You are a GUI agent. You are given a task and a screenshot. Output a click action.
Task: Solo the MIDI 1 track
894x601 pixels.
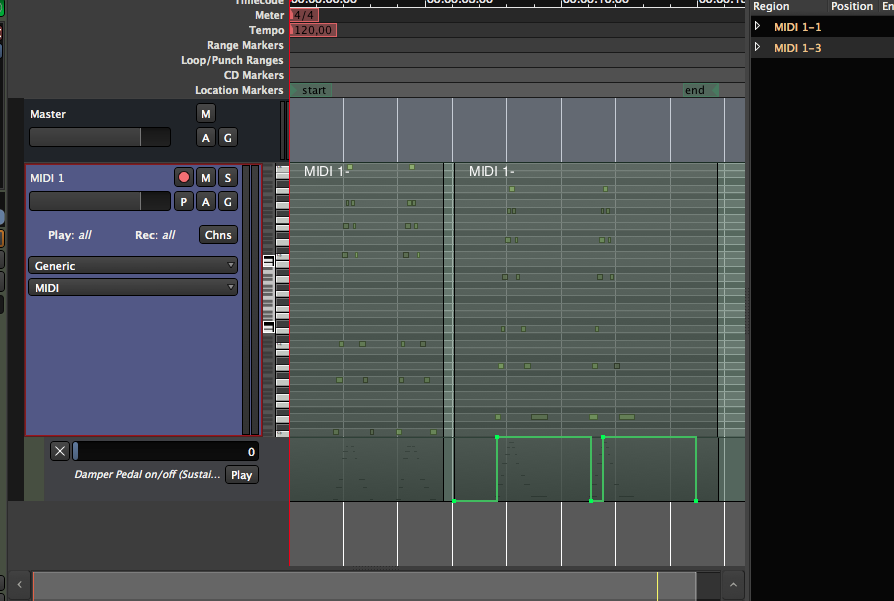click(x=228, y=178)
